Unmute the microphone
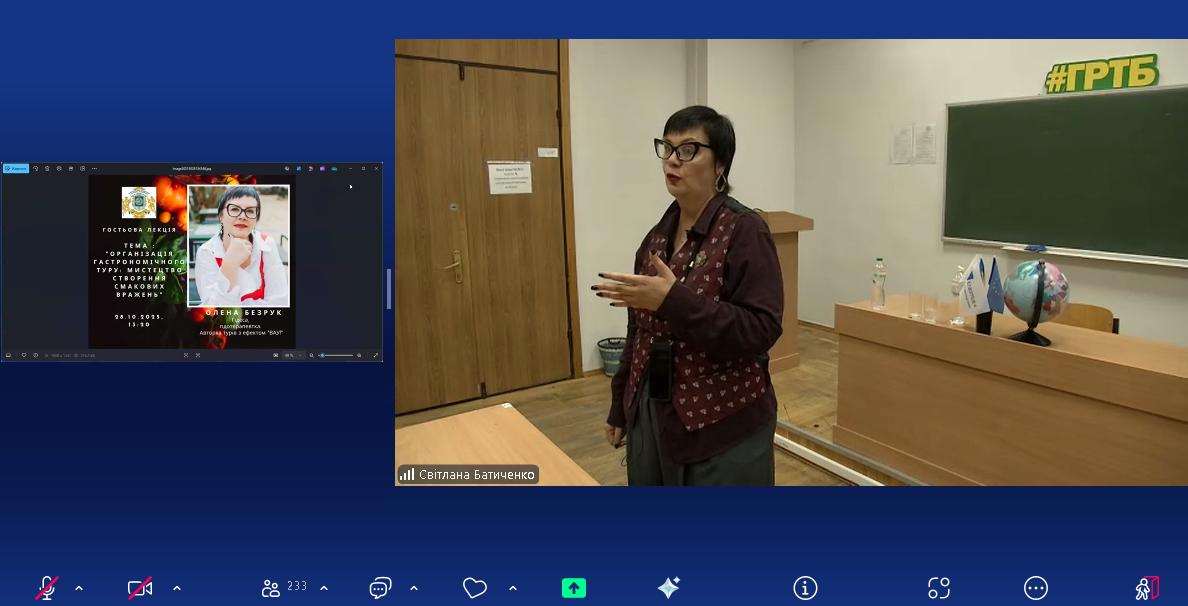 point(47,588)
